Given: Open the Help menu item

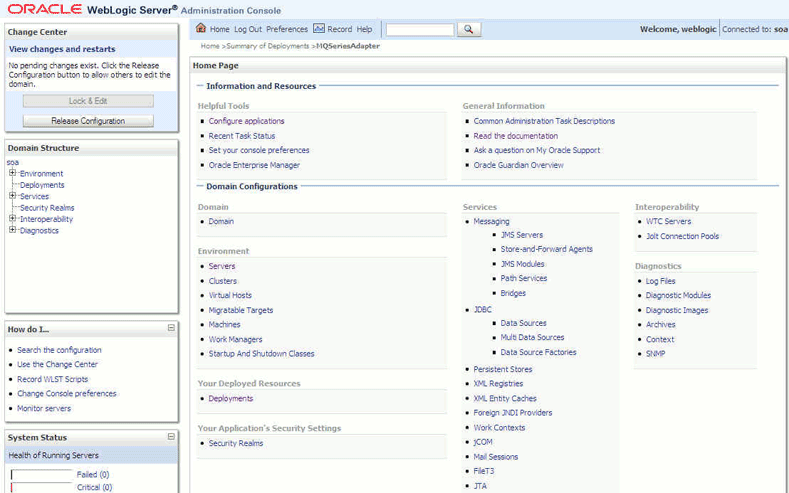Looking at the screenshot, I should point(364,29).
